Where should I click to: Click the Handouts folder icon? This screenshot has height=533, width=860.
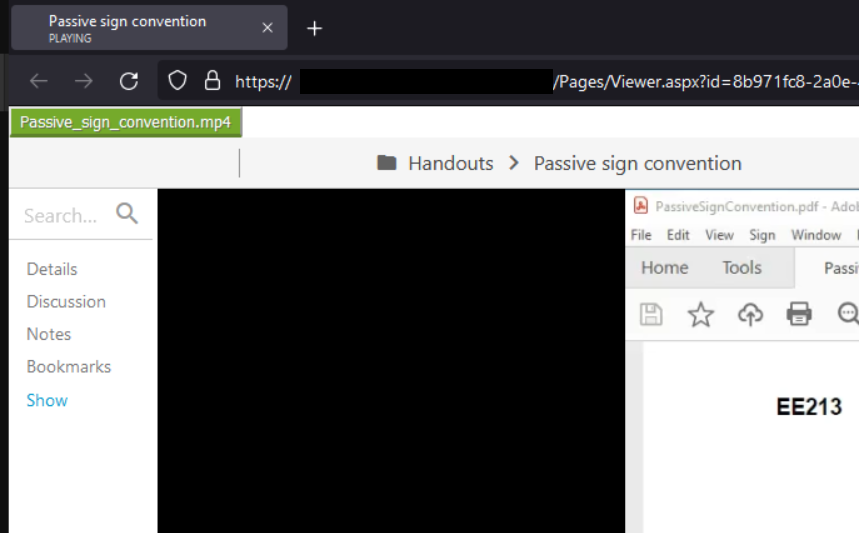(x=387, y=163)
